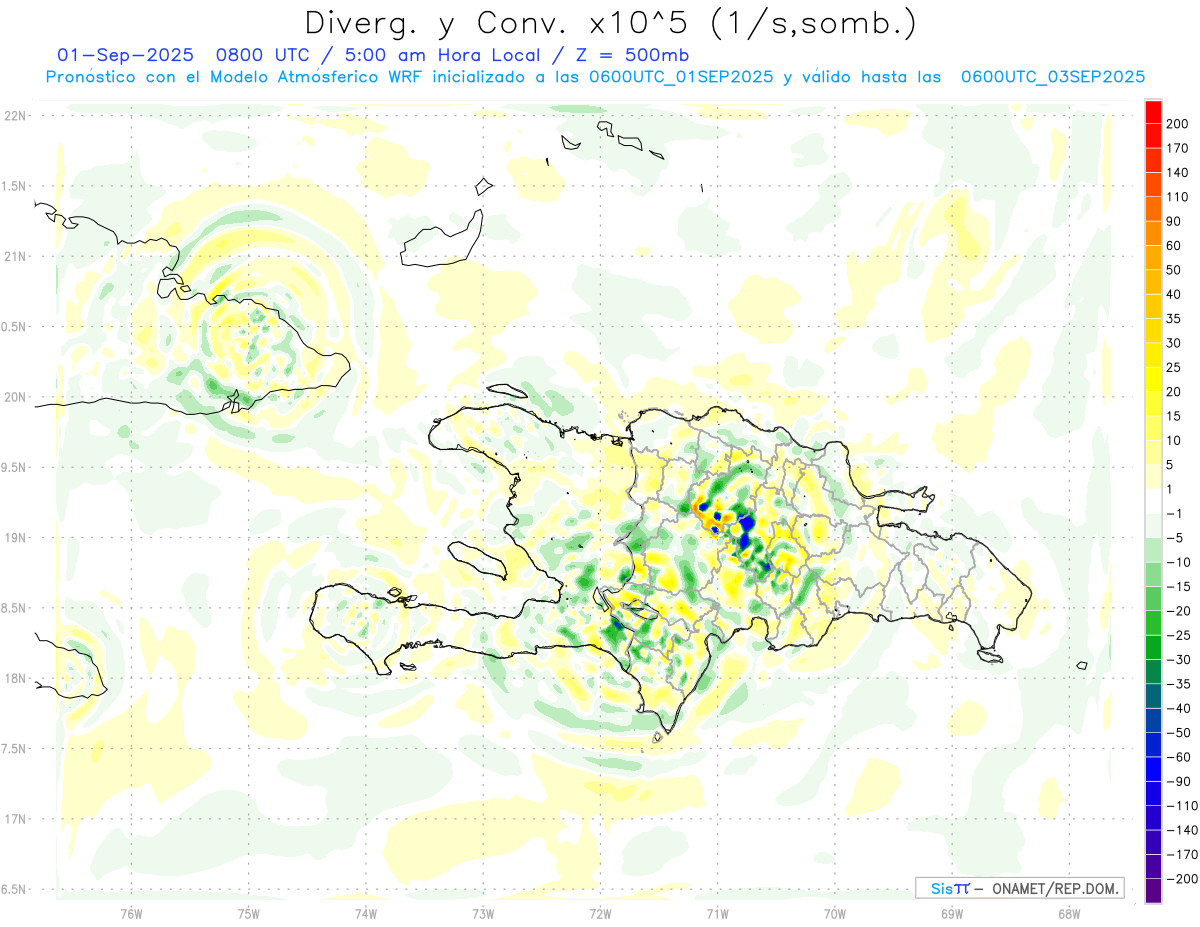Click the 1.5N latitude axis label

coord(14,186)
